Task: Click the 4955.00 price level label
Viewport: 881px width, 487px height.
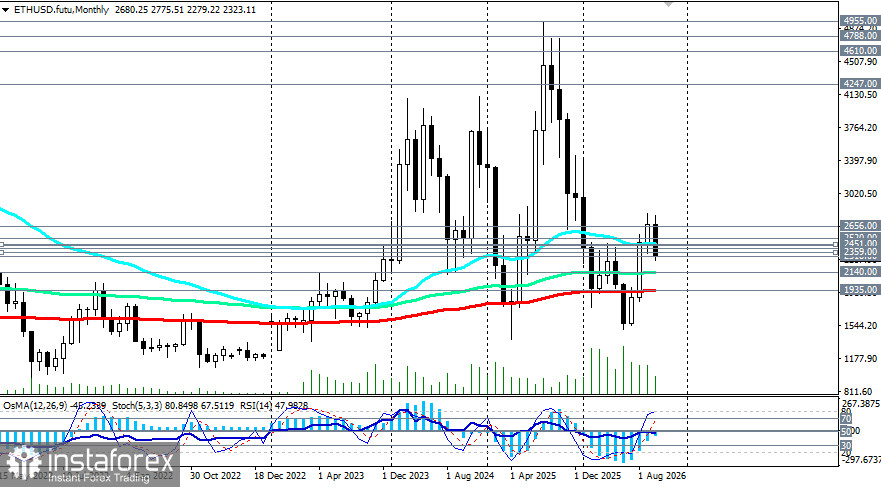Action: [860, 21]
